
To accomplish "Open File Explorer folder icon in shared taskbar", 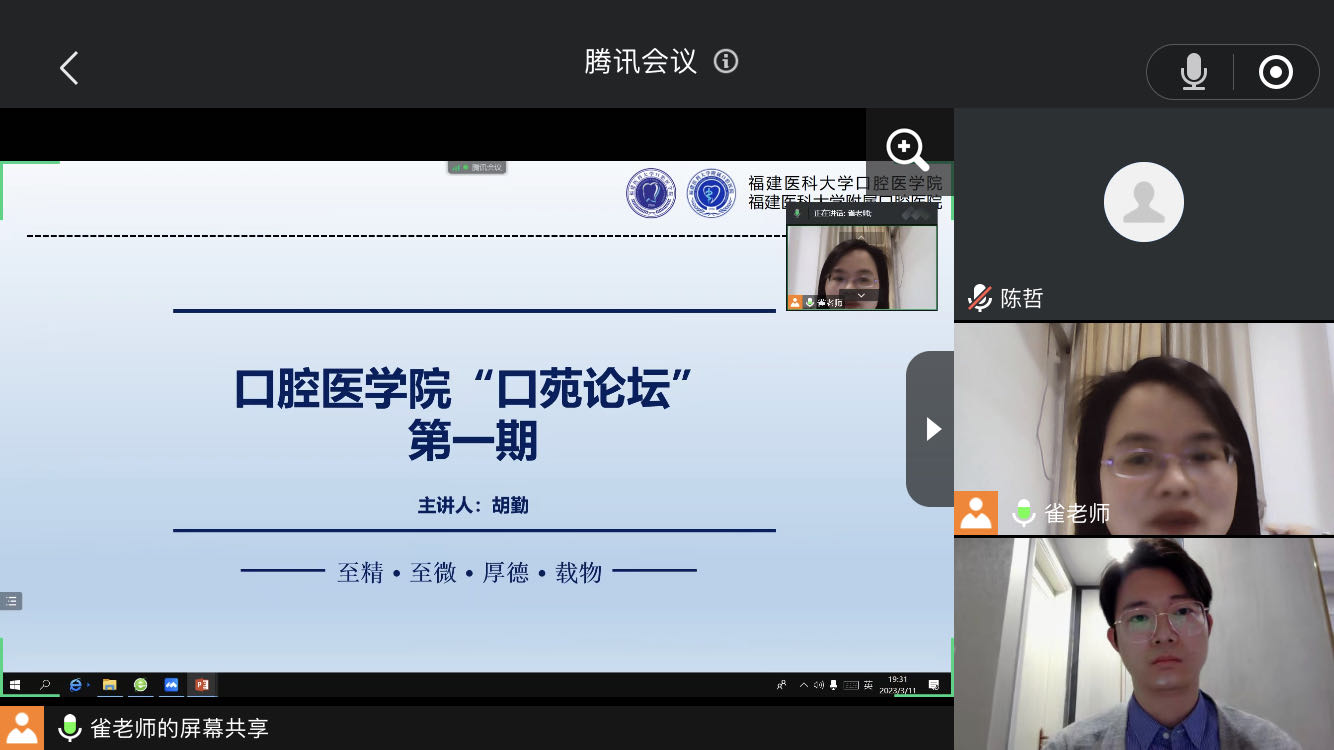I will point(109,685).
